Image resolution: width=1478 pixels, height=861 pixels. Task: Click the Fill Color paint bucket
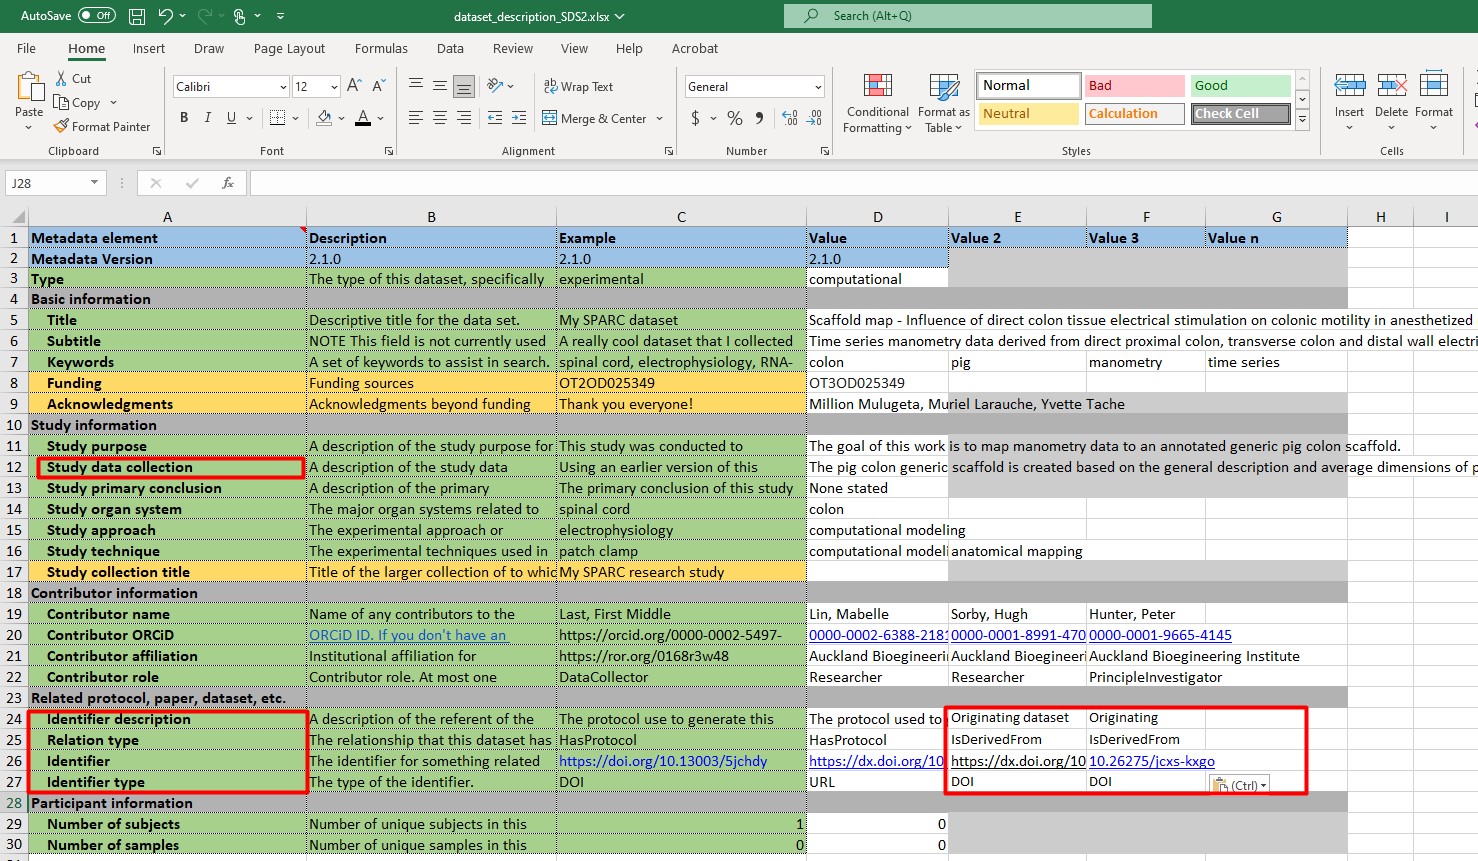pos(324,118)
